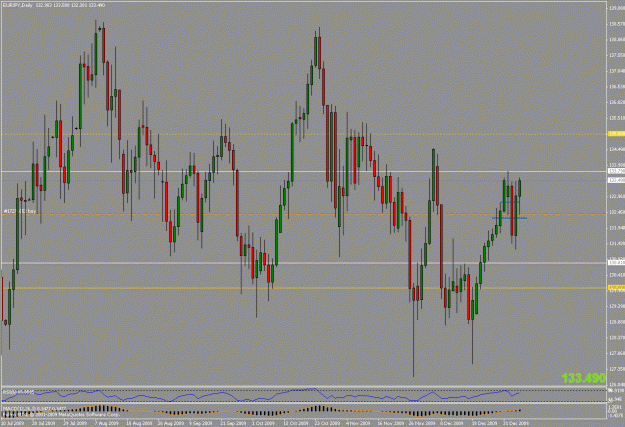This screenshot has height=427, width=625.
Task: Click the latest green candle at chart's right end
Action: tap(520, 188)
